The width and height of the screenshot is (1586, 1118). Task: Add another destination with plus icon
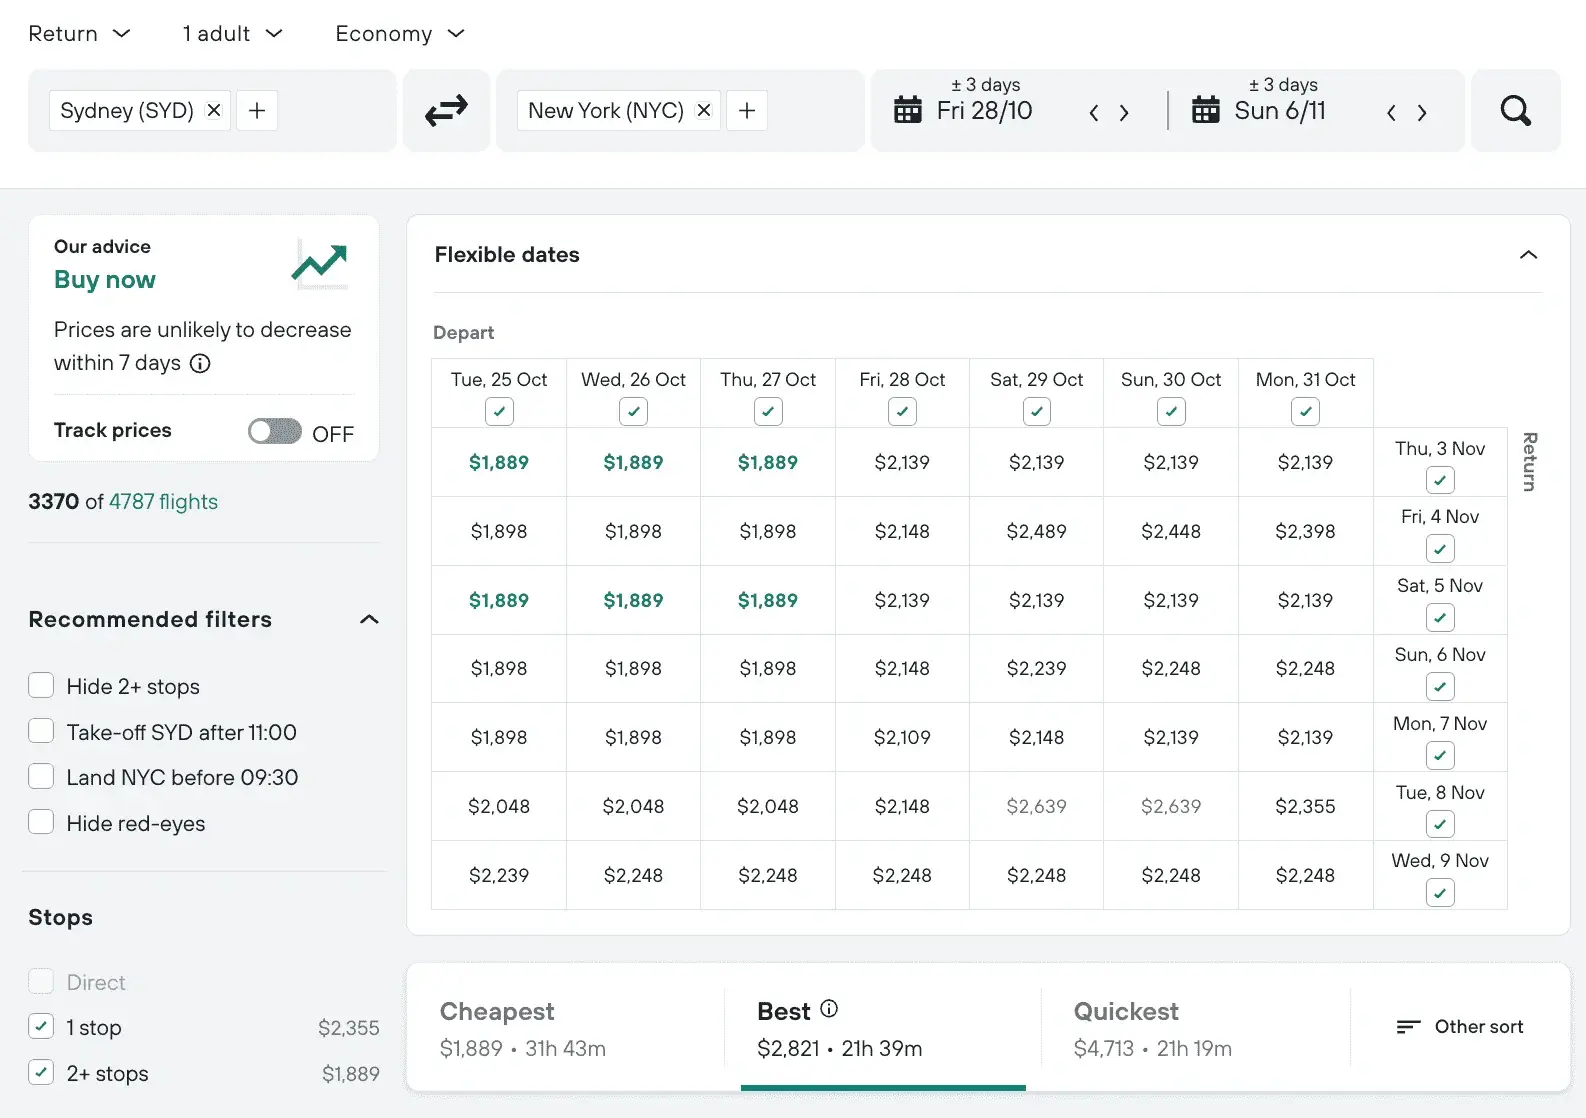[747, 110]
